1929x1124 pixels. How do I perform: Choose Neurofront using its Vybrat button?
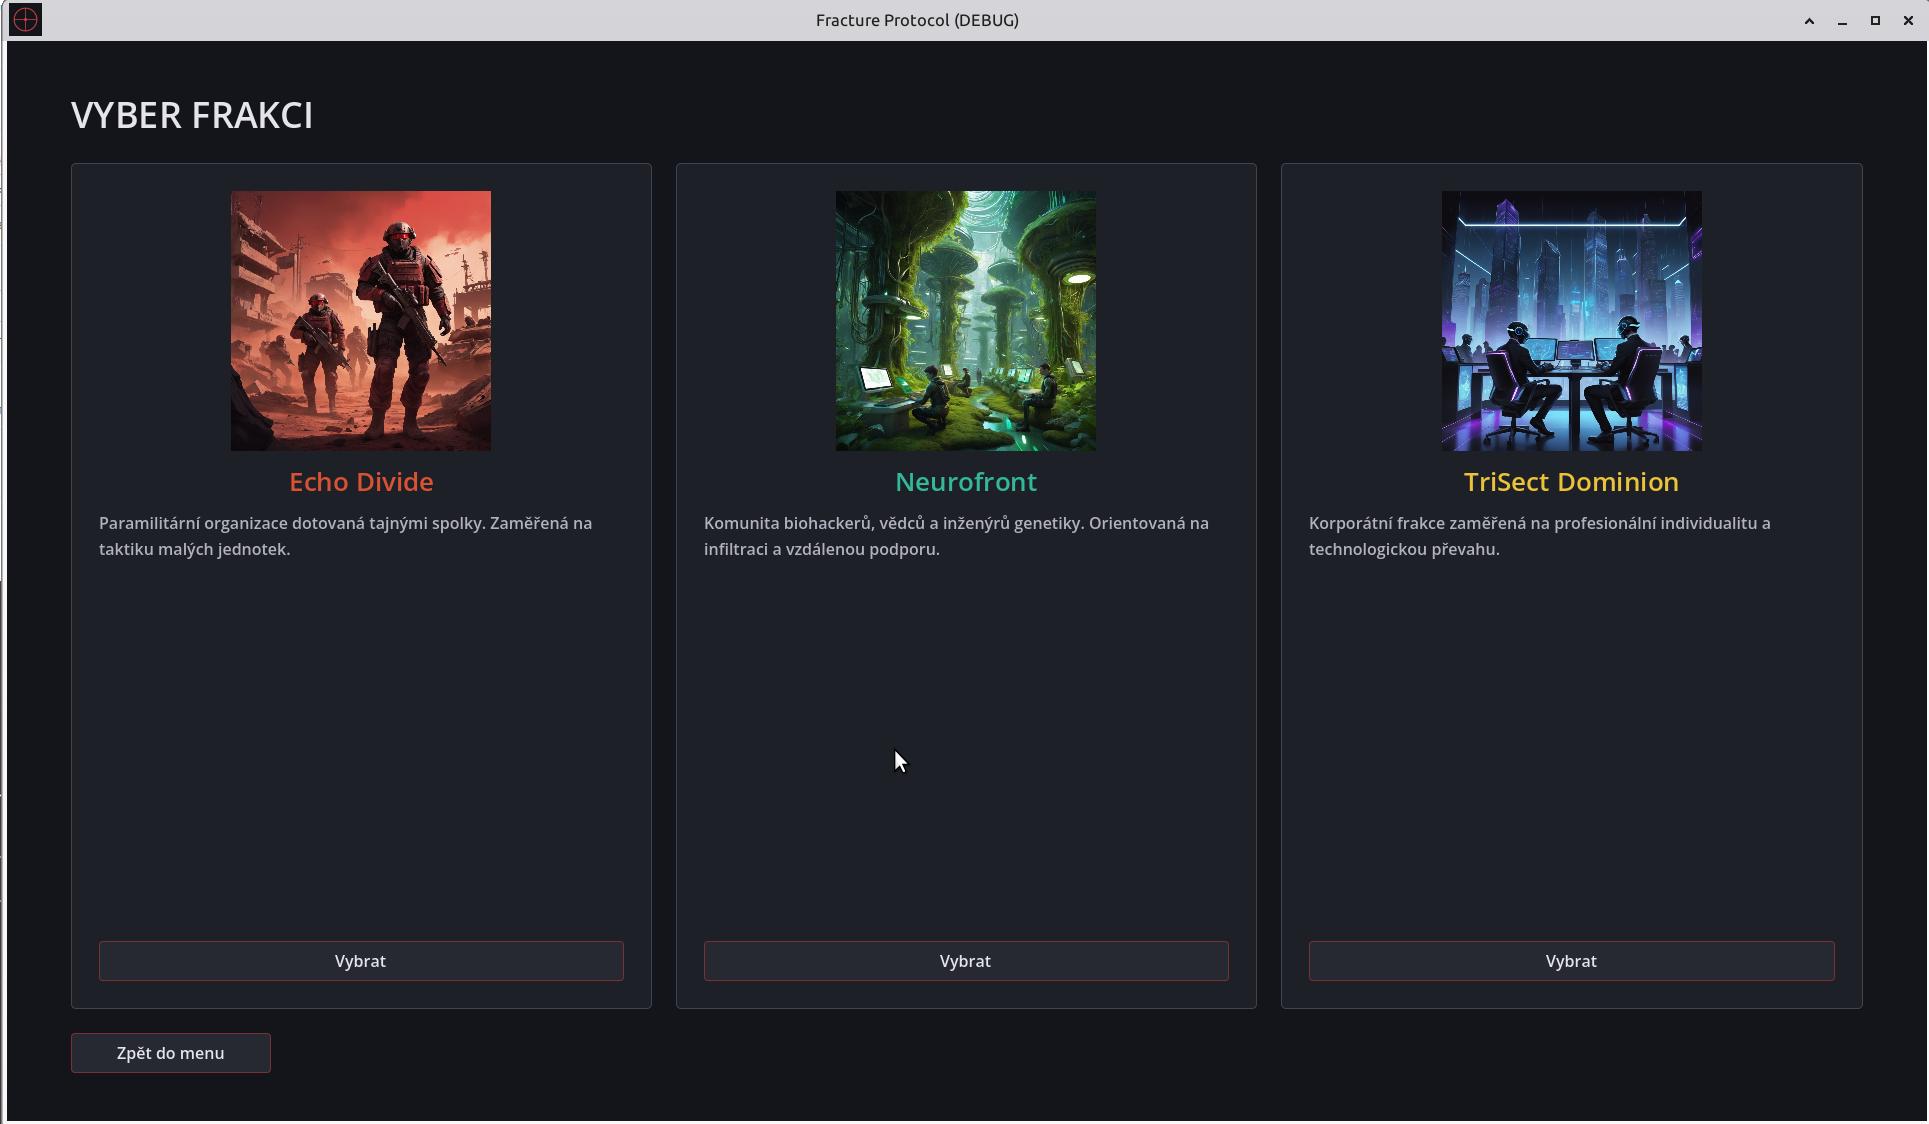[966, 961]
